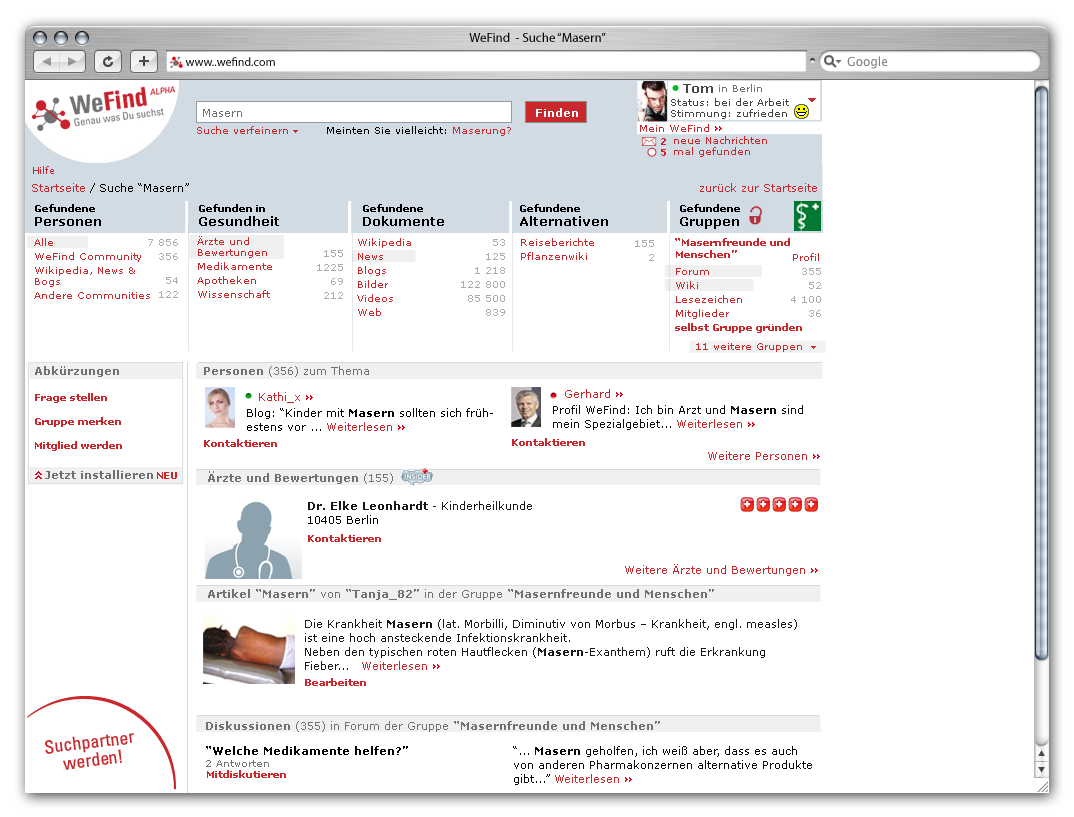This screenshot has height=817, width=1074.
Task: Click the Masern search input field
Action: 353,112
